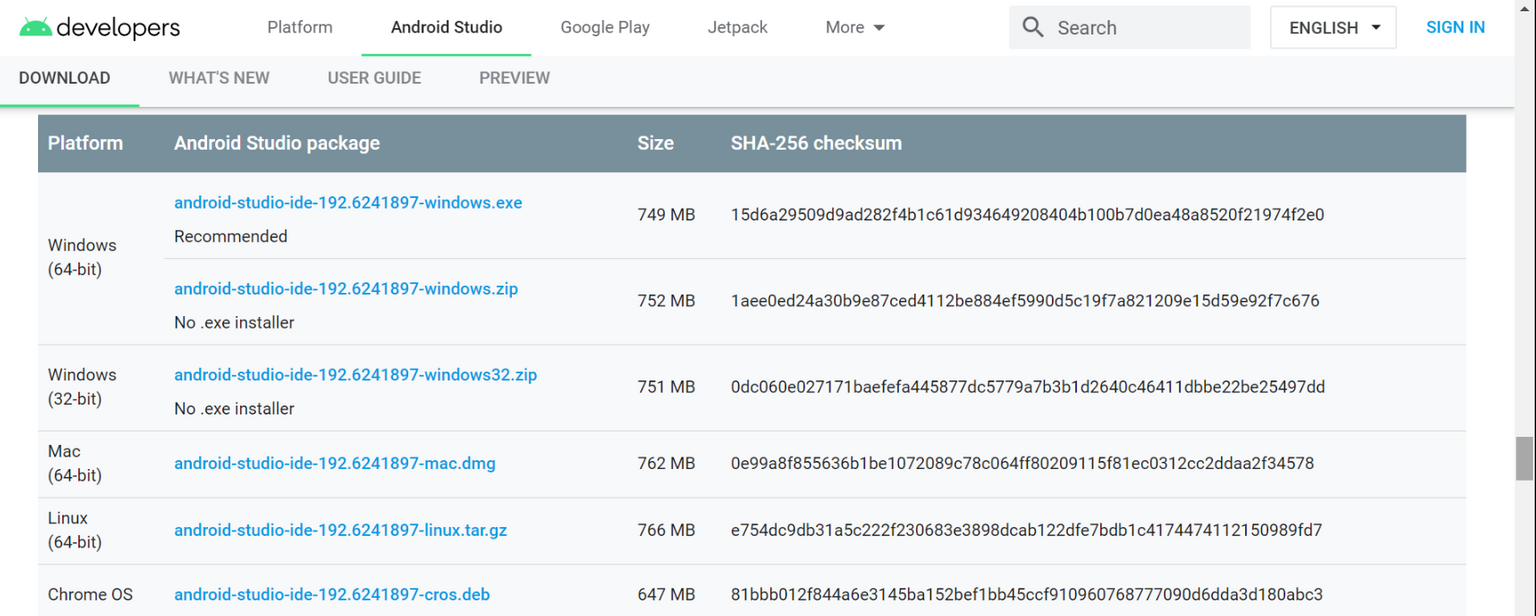Click the Recommended label under windows.exe

pyautogui.click(x=231, y=237)
